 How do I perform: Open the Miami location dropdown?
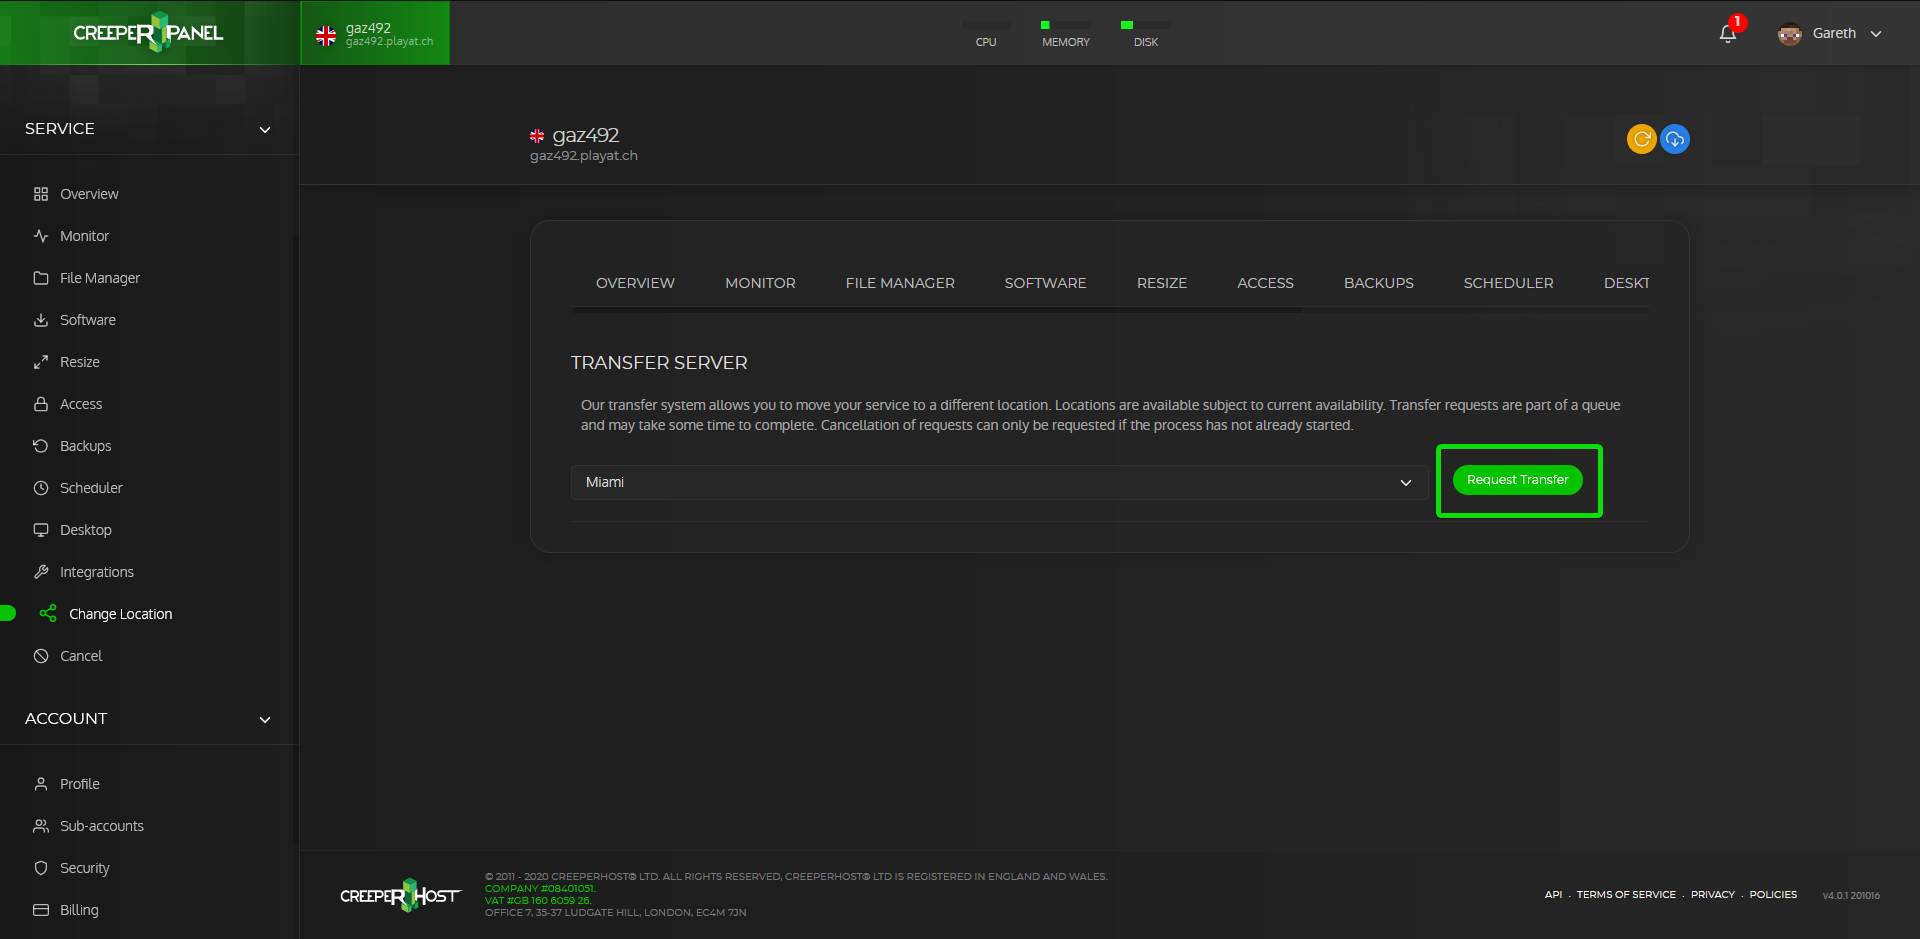pyautogui.click(x=999, y=482)
